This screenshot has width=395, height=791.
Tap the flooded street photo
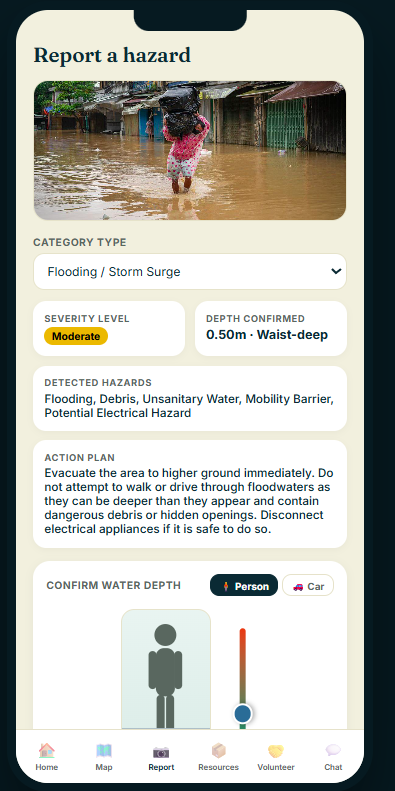click(190, 150)
